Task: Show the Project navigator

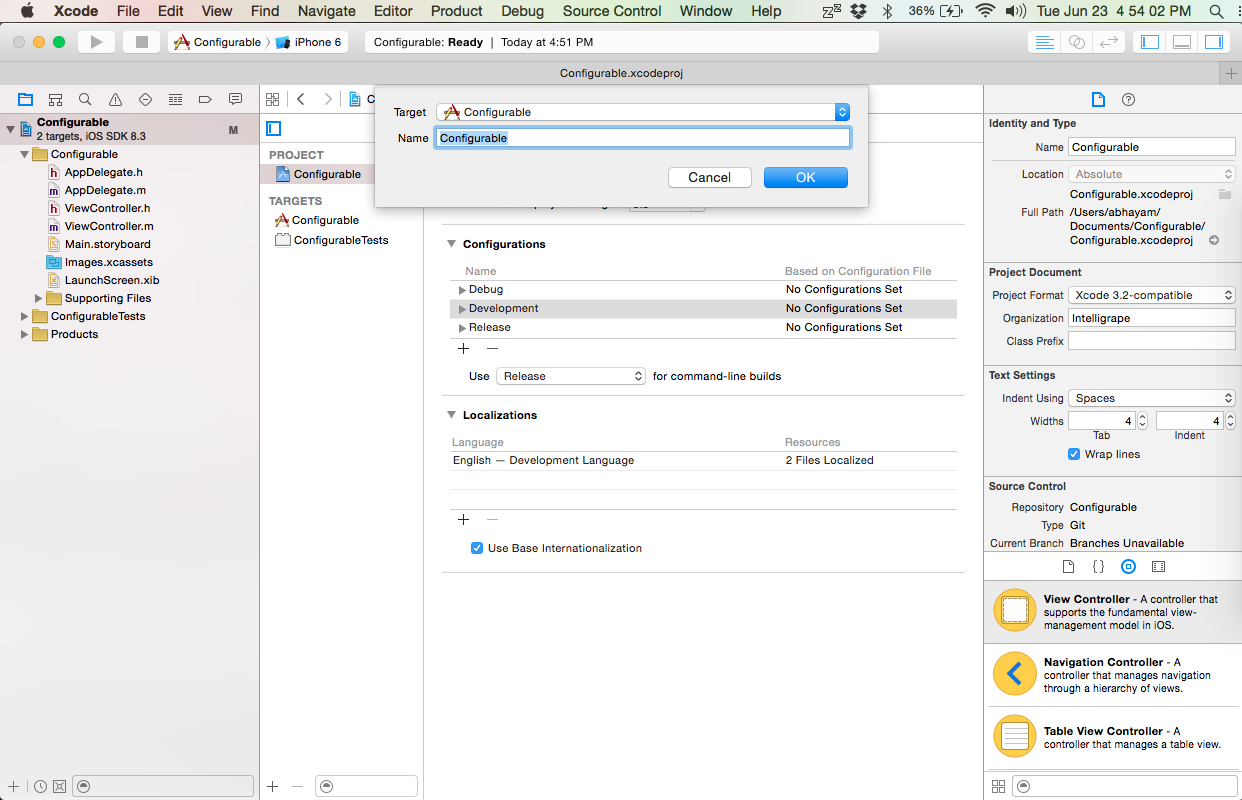Action: pyautogui.click(x=25, y=99)
